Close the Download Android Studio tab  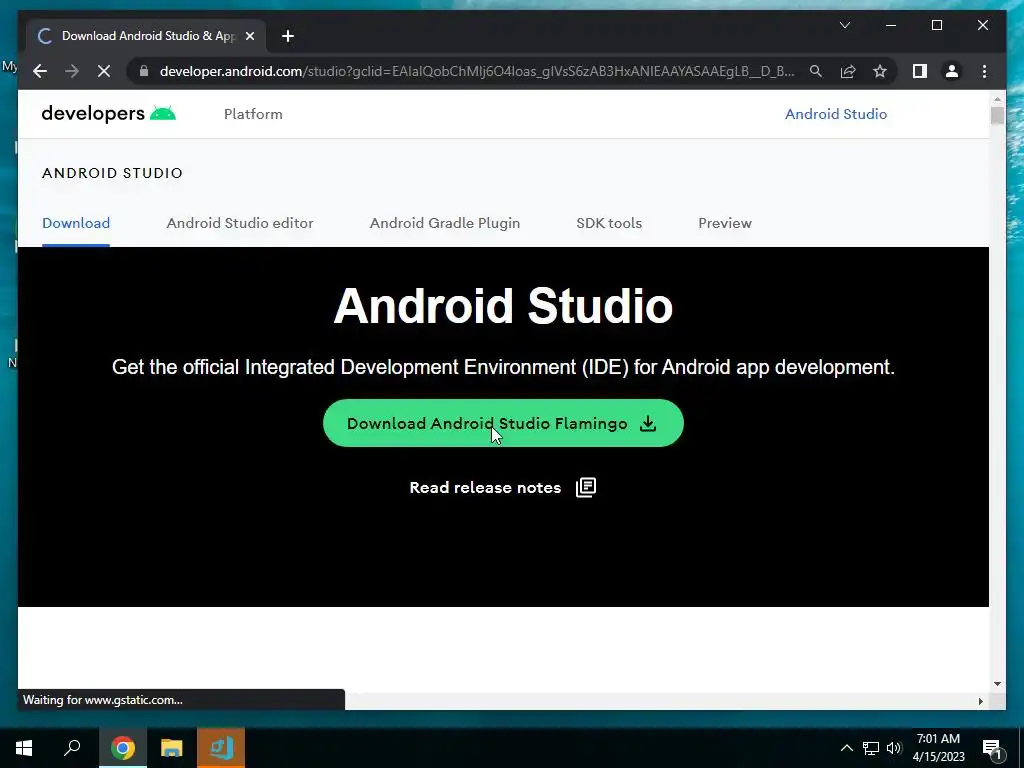coord(249,37)
